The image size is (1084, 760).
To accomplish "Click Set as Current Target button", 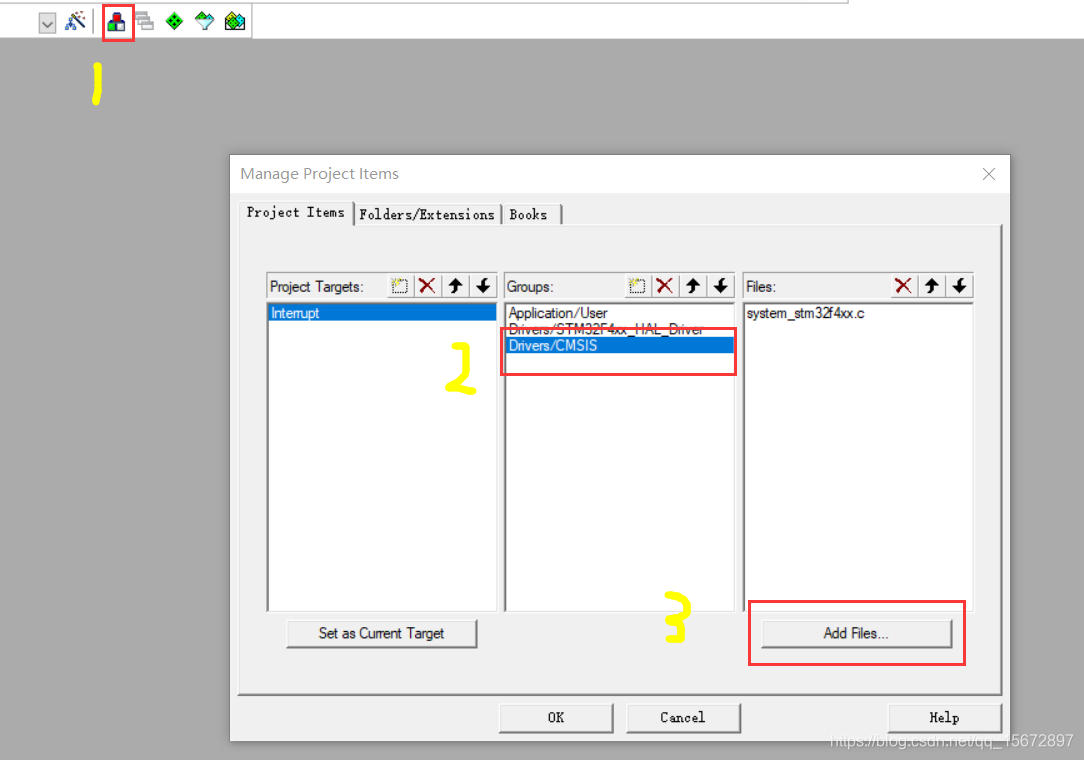I will [382, 633].
